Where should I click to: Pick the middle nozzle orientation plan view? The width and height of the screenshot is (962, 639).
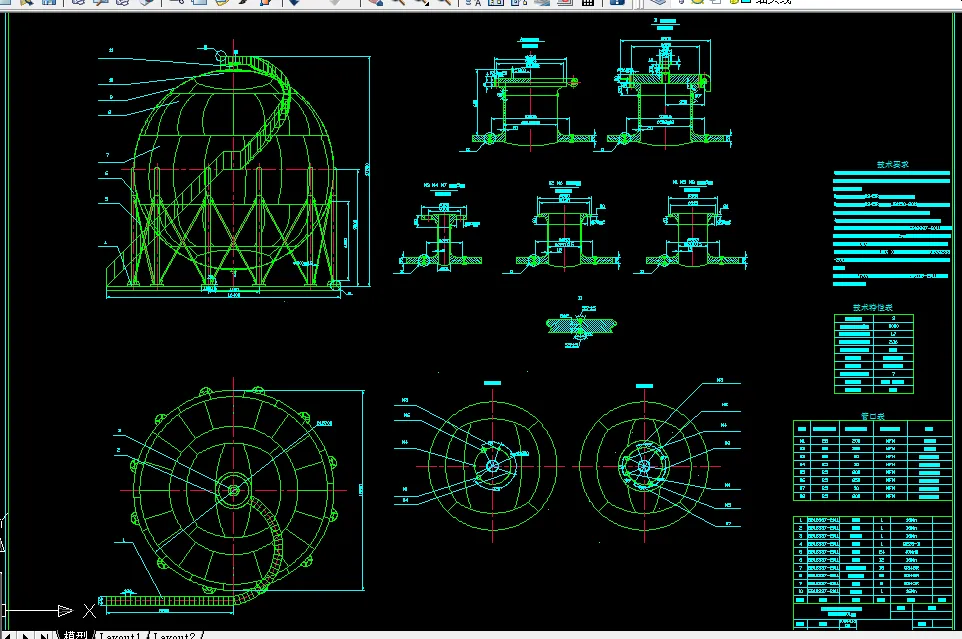pos(493,465)
